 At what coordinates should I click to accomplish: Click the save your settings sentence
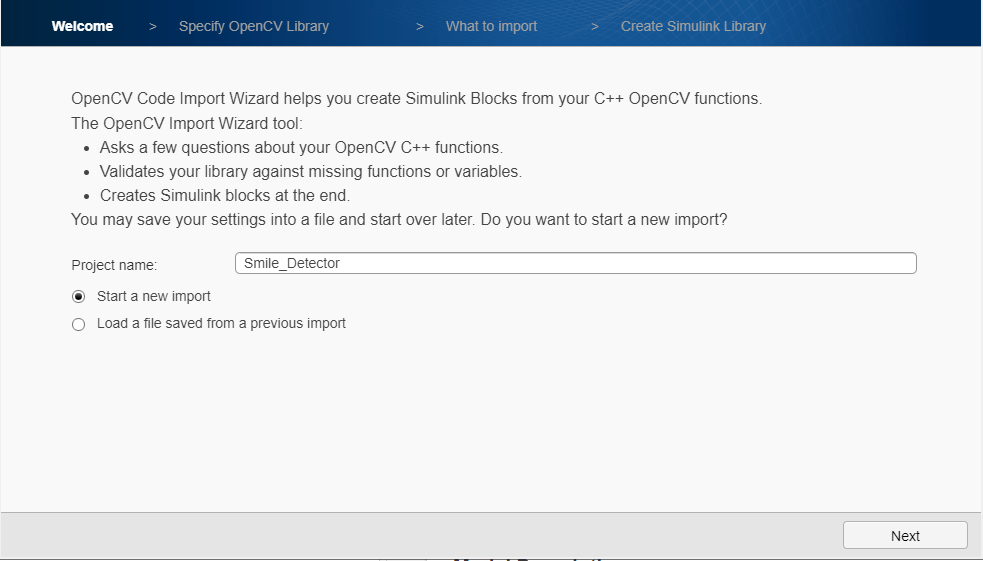pyautogui.click(x=399, y=219)
